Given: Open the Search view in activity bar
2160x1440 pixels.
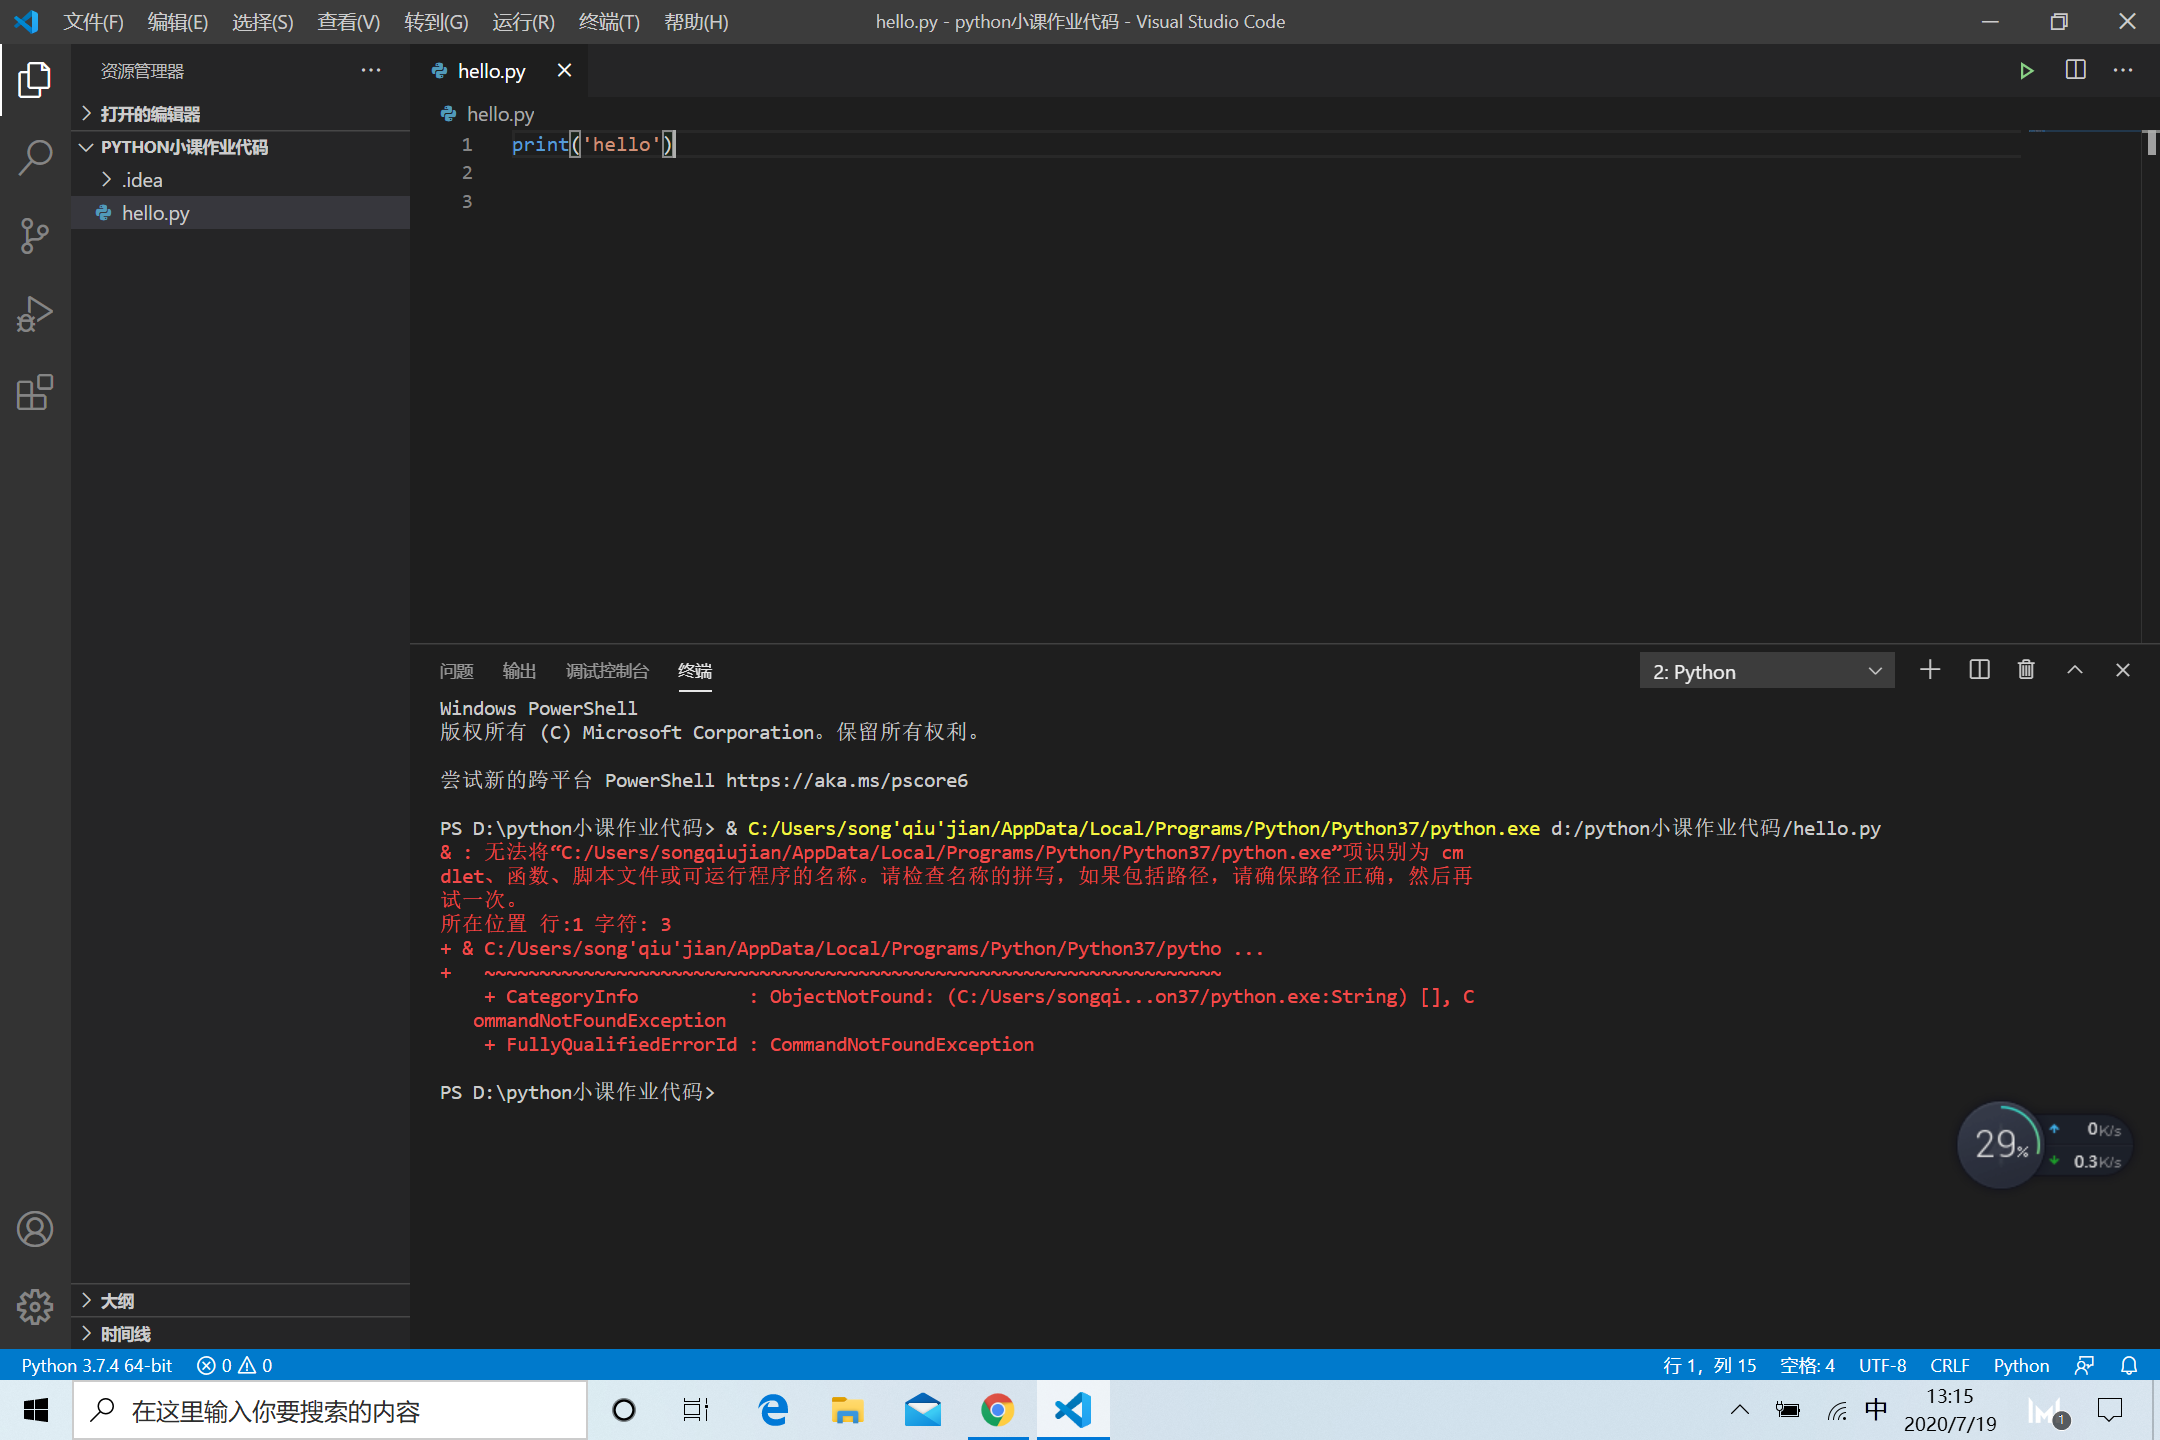Looking at the screenshot, I should [x=35, y=157].
